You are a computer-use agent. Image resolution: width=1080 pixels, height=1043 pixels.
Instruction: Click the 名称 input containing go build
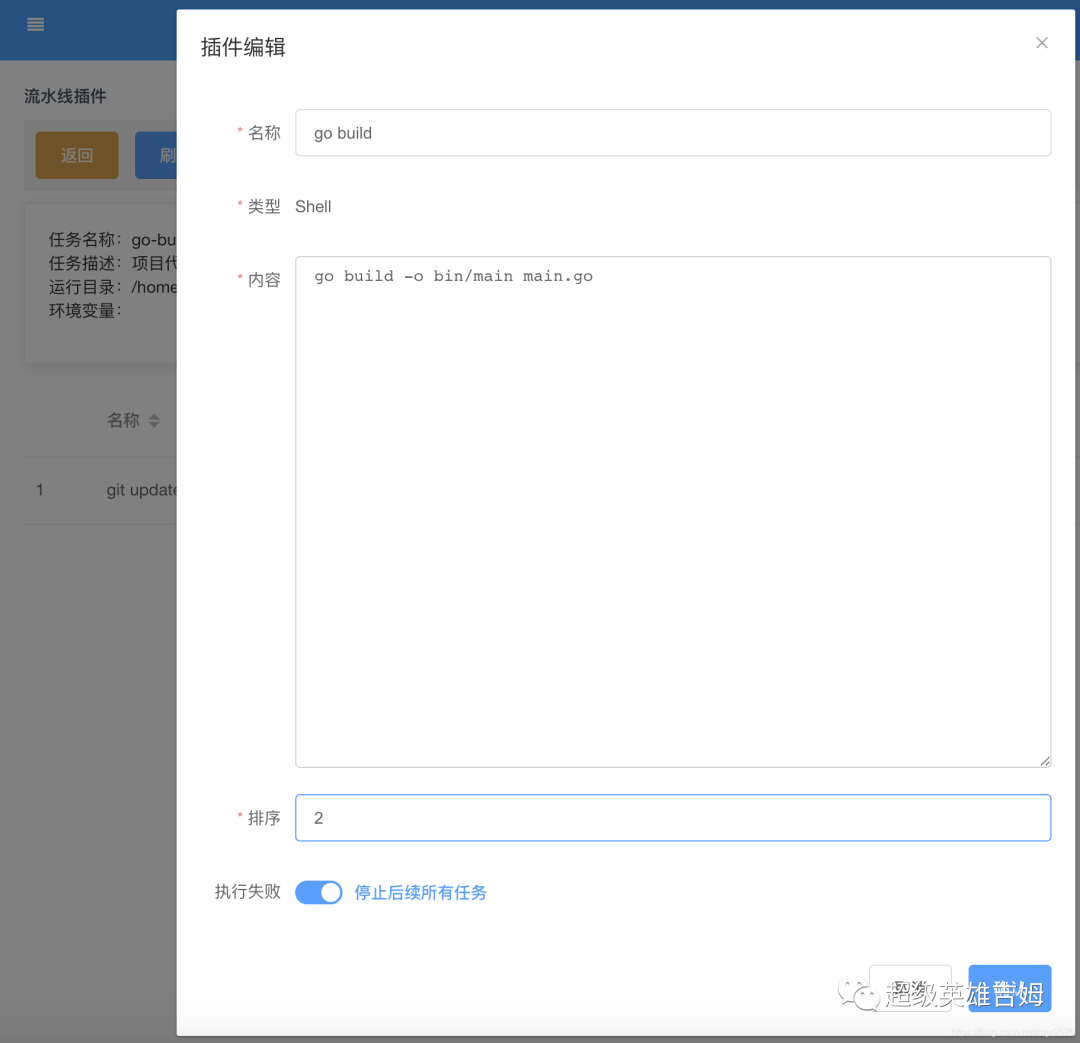click(672, 133)
